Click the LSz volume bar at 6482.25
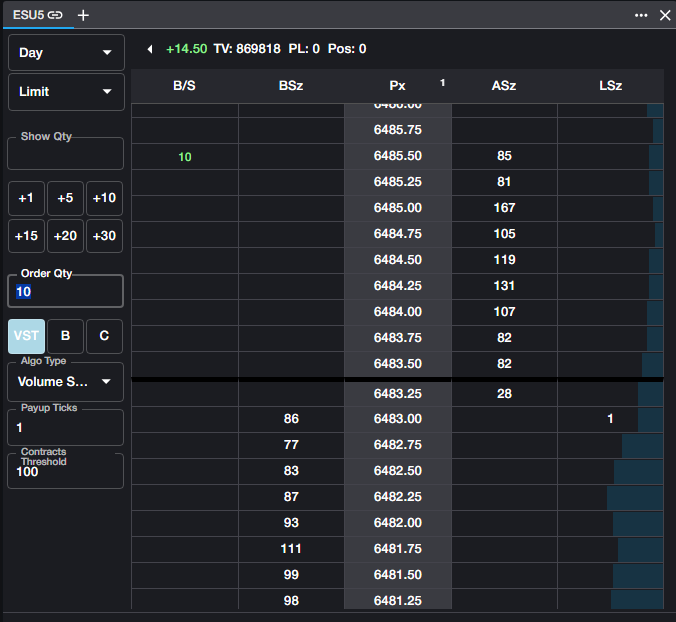676x622 pixels. (634, 497)
